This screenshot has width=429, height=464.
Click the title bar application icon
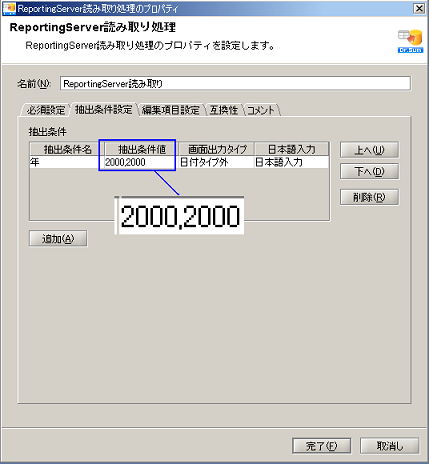[9, 8]
